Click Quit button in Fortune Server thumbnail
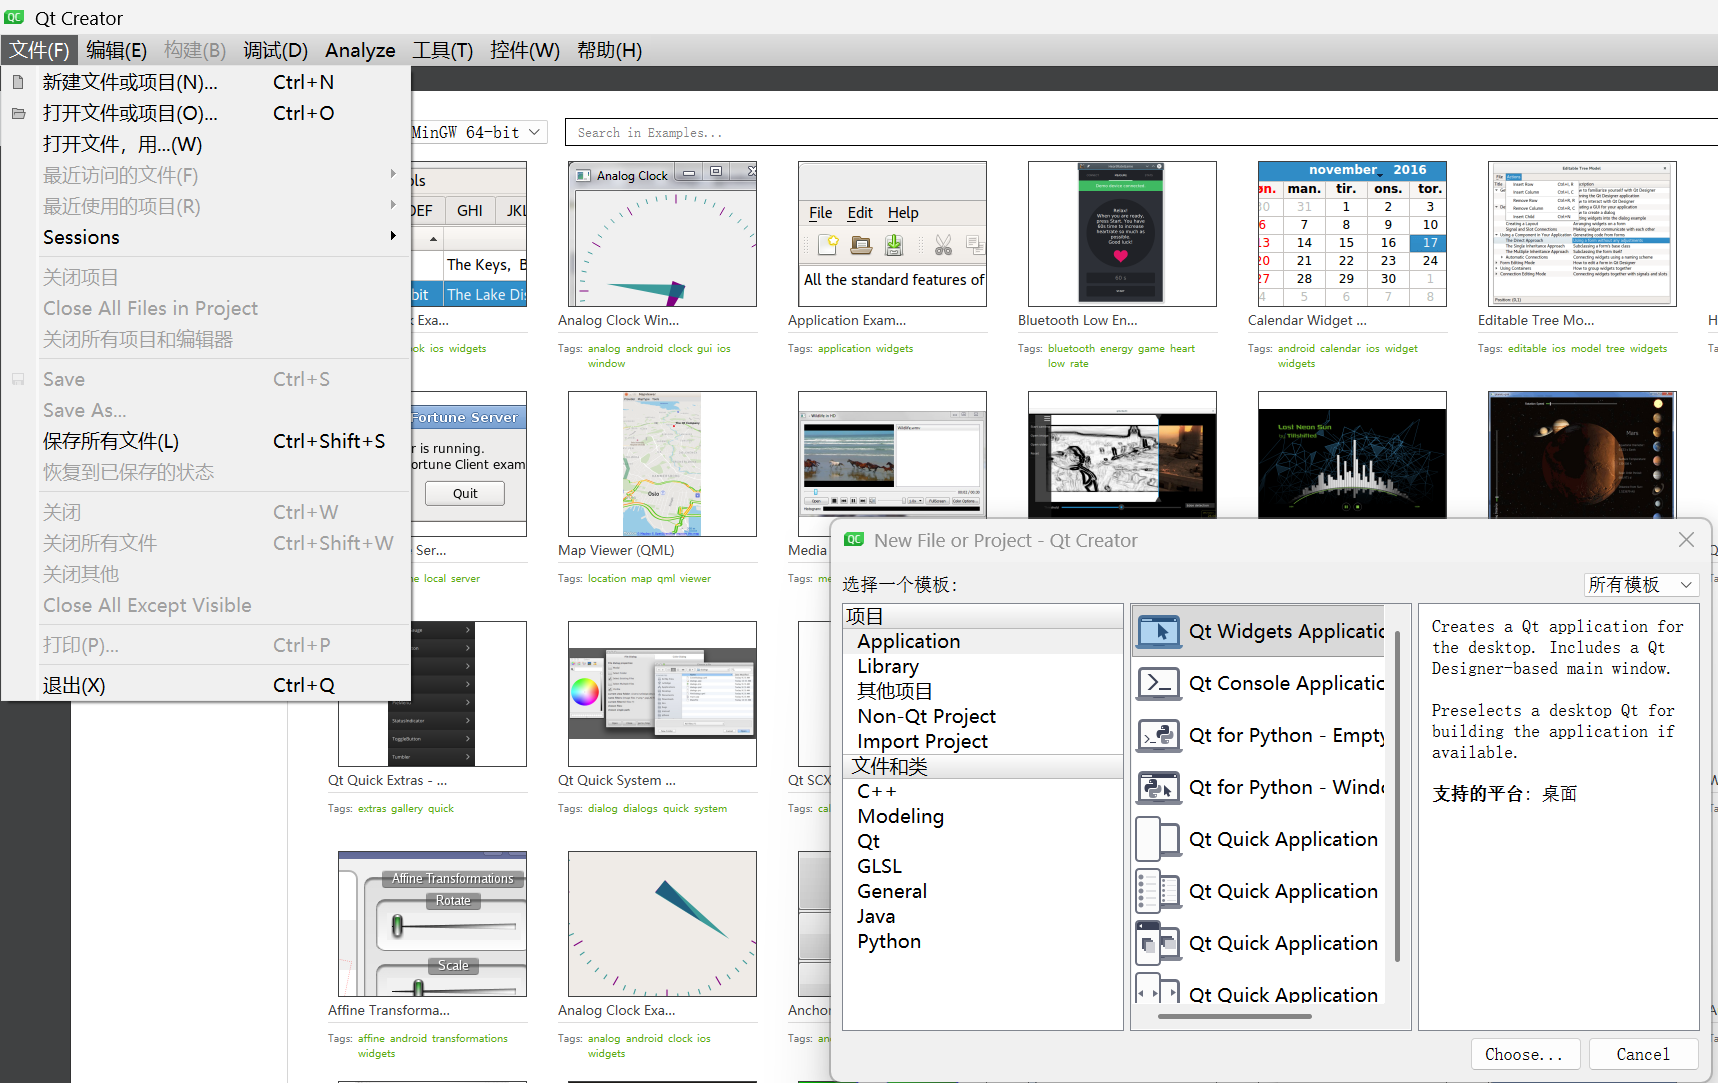1718x1083 pixels. point(465,493)
